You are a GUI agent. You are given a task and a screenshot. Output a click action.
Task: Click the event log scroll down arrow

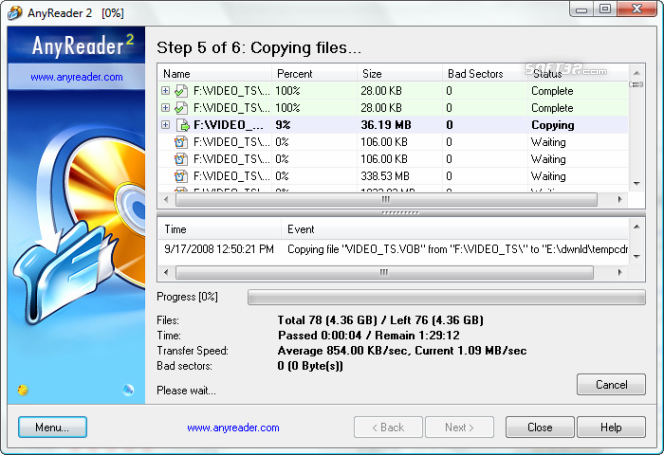click(636, 256)
